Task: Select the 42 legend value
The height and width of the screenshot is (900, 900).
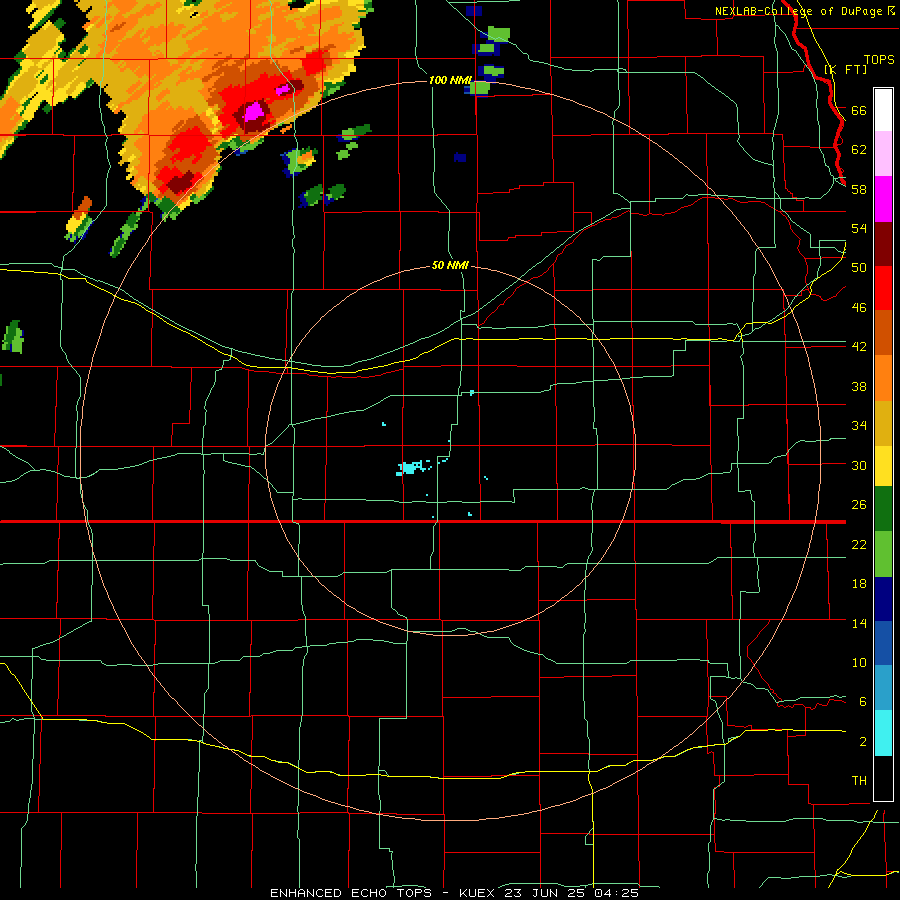Action: pyautogui.click(x=859, y=346)
